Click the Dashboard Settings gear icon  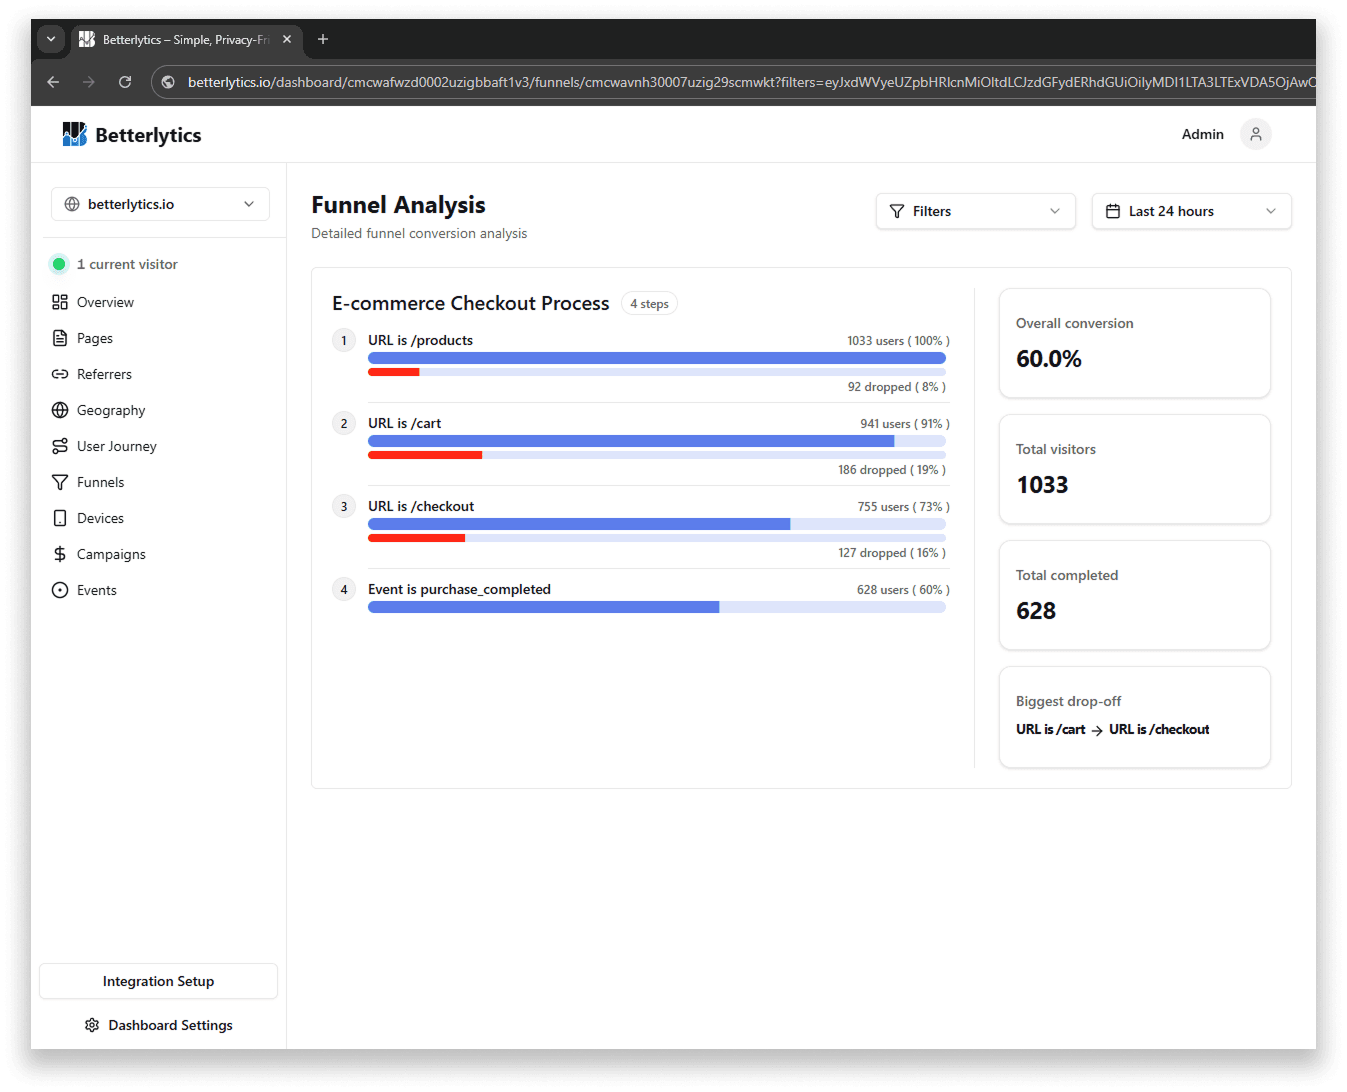(x=92, y=1025)
